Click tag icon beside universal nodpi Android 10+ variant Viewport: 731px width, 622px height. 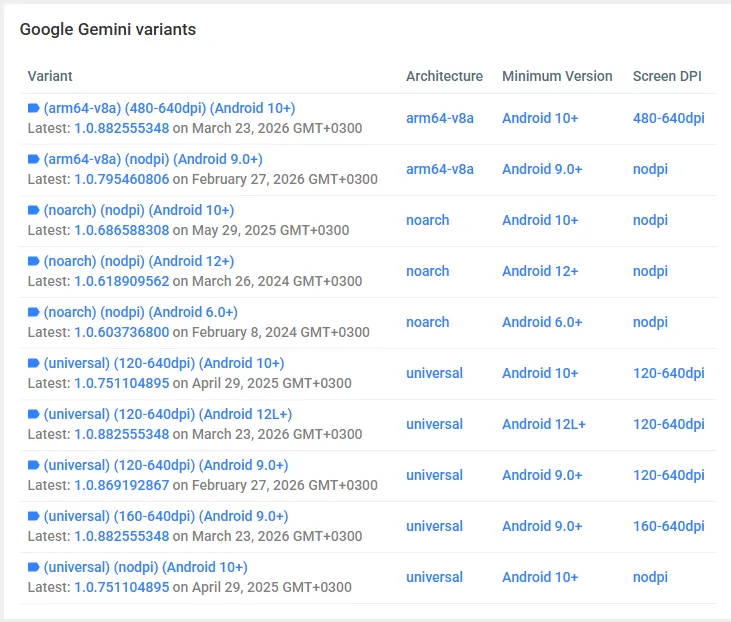[33, 567]
